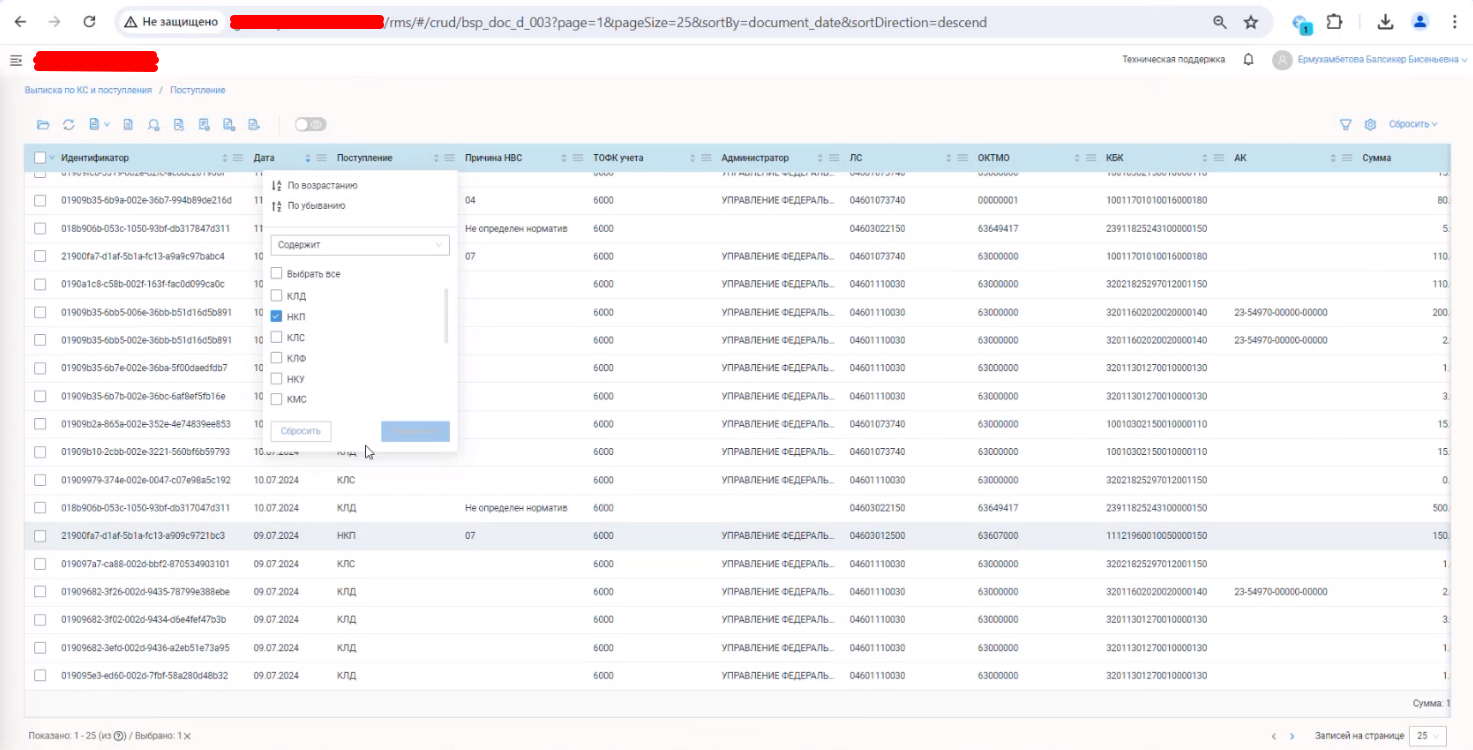Check the НКУ filter checkbox
The width and height of the screenshot is (1473, 750).
click(x=276, y=379)
